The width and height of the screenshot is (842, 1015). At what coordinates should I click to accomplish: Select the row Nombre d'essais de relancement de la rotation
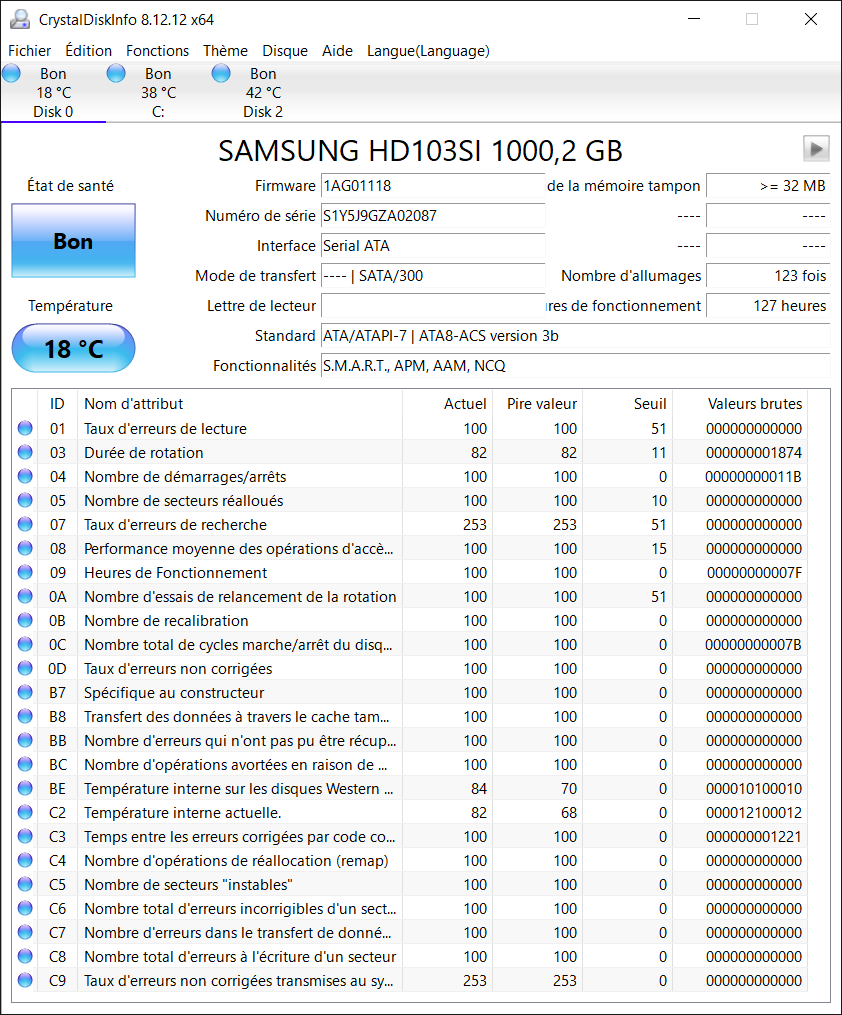(410, 596)
